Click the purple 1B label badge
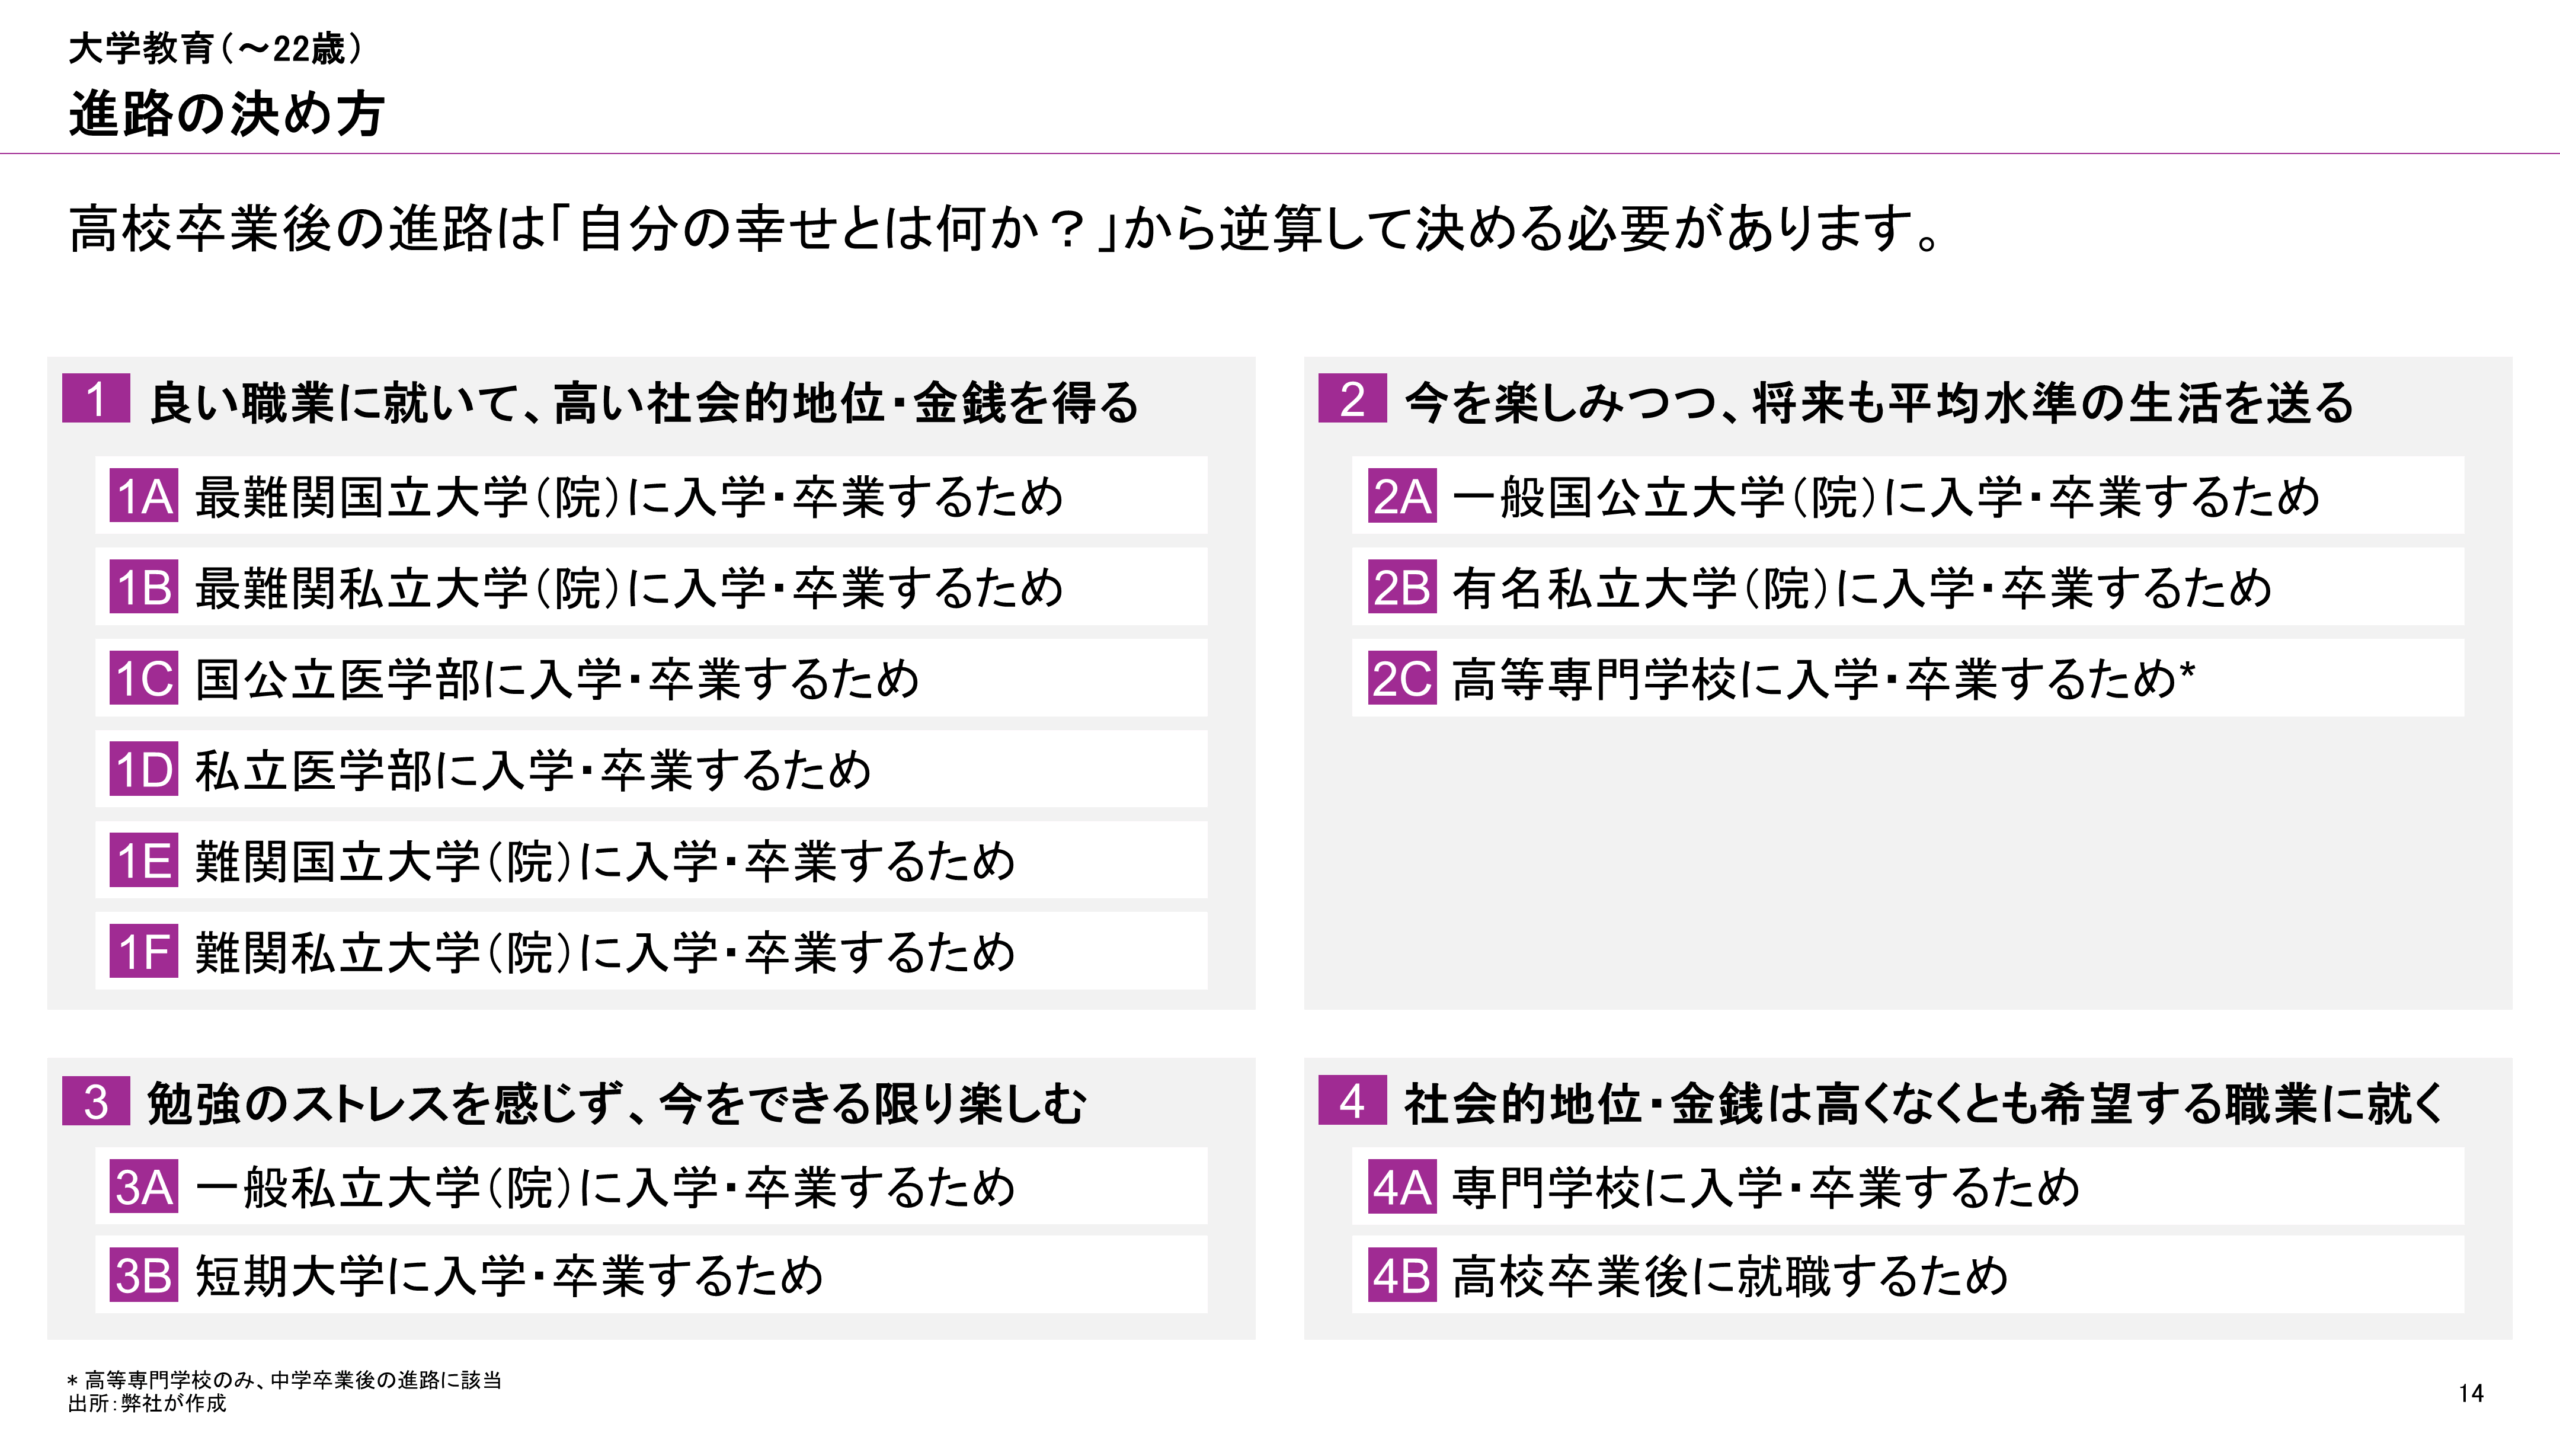The image size is (2560, 1440). (144, 587)
